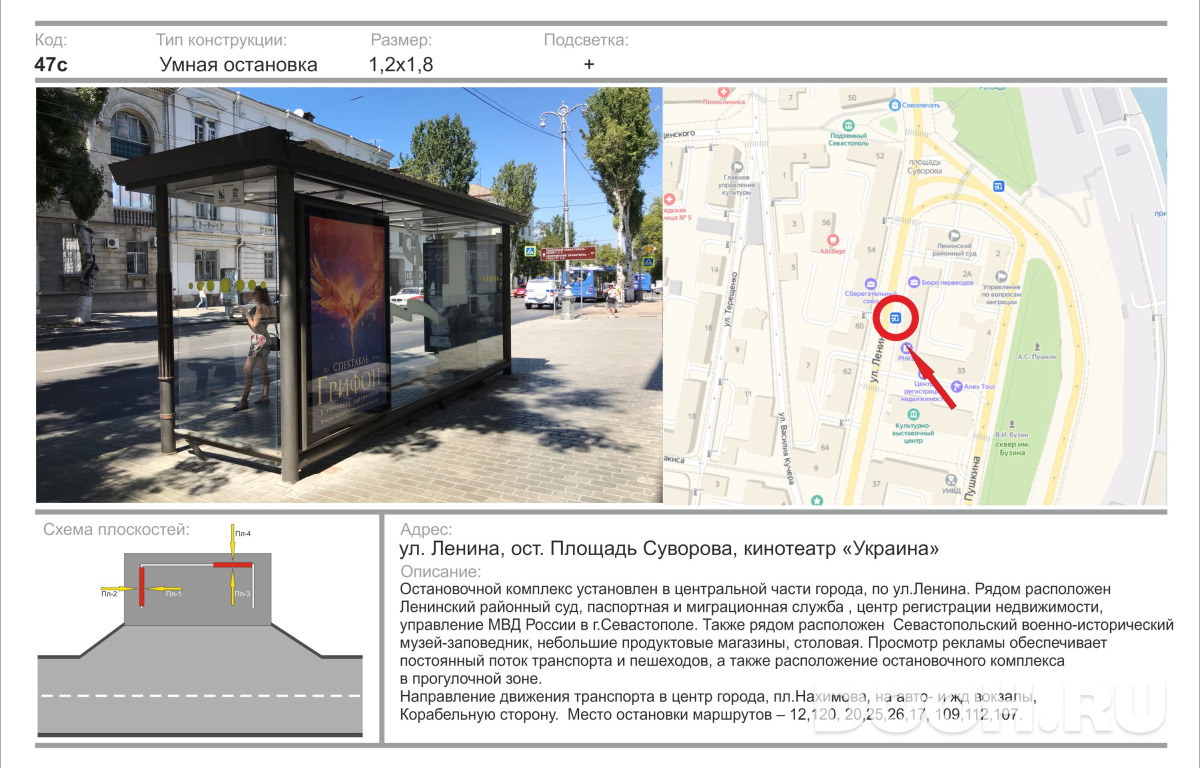This screenshot has height=768, width=1200.
Task: Click building number "2A" on the map
Action: coord(967,273)
